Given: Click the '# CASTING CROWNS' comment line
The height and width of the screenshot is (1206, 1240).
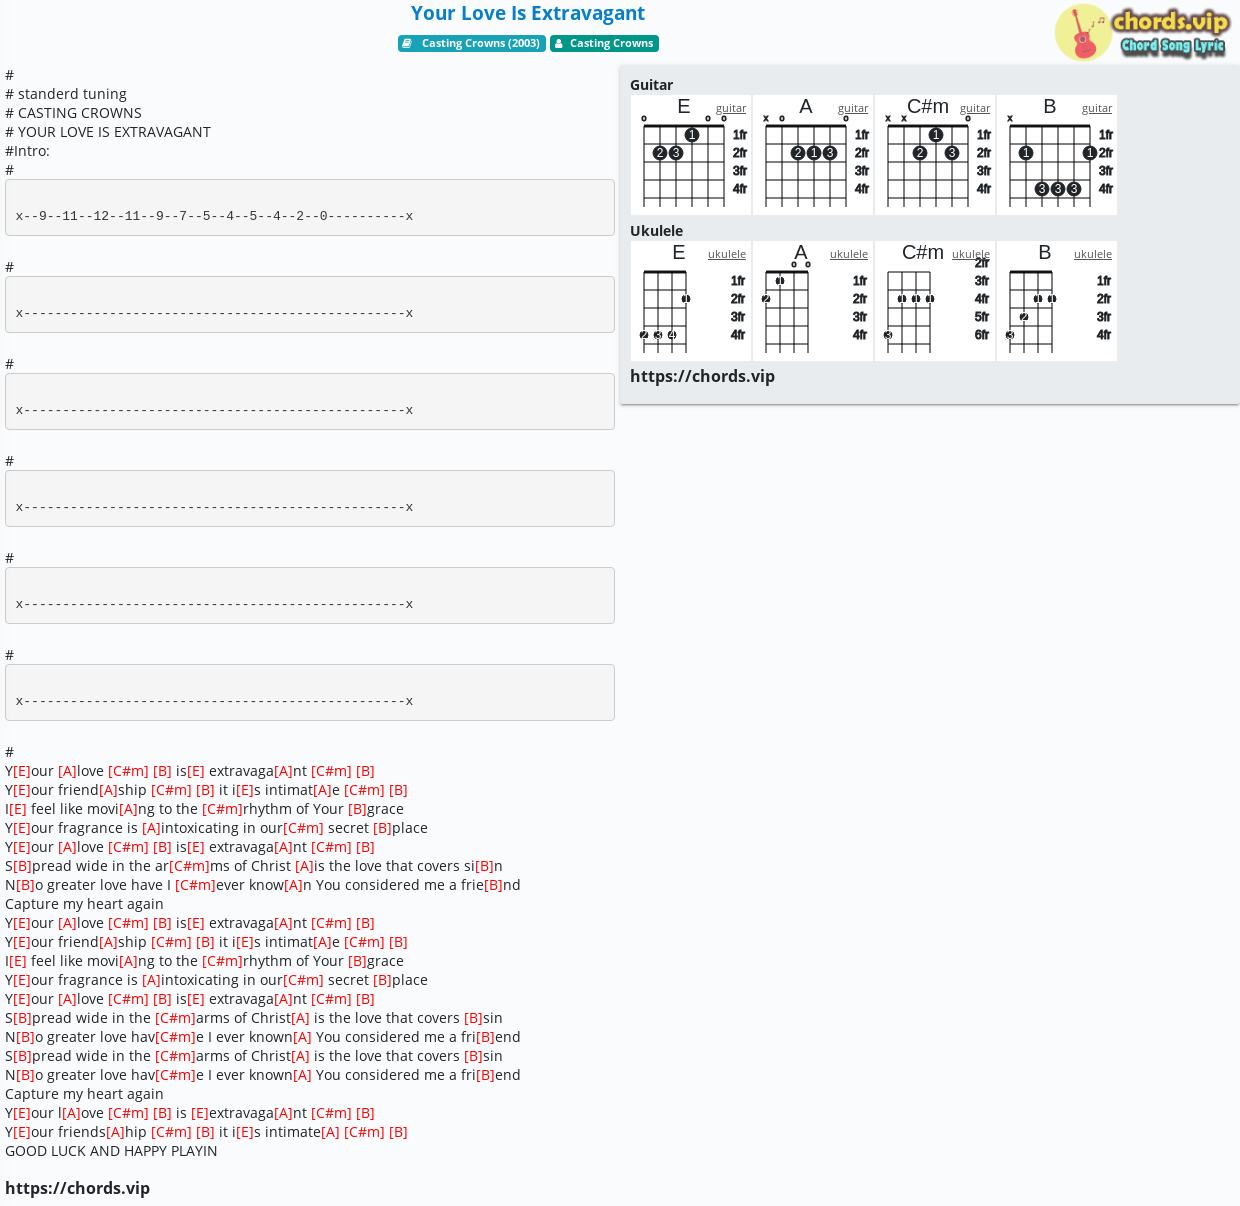Looking at the screenshot, I should click(x=73, y=113).
